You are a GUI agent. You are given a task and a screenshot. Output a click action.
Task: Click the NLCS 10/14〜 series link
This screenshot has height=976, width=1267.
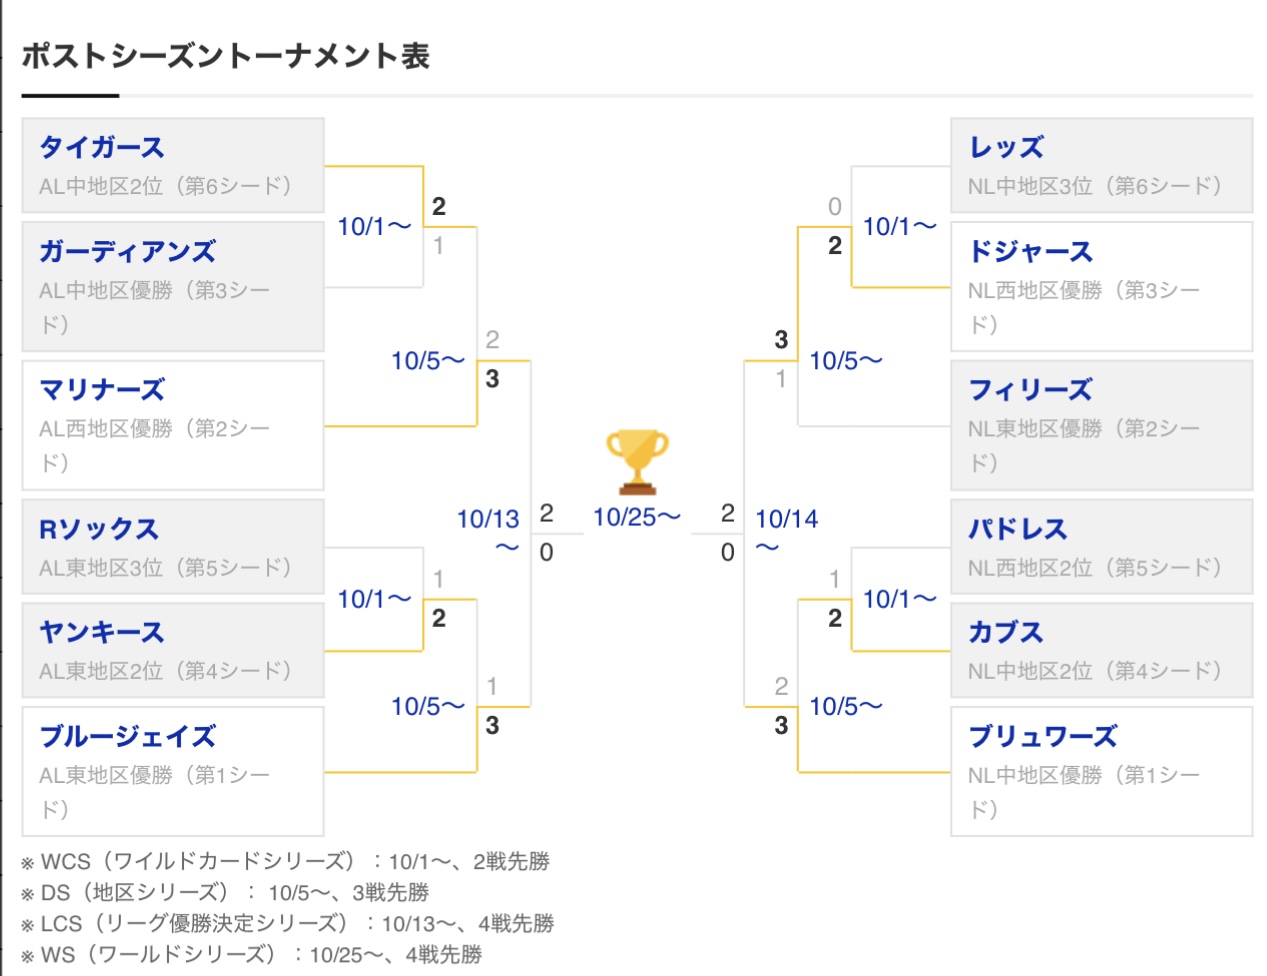click(786, 532)
